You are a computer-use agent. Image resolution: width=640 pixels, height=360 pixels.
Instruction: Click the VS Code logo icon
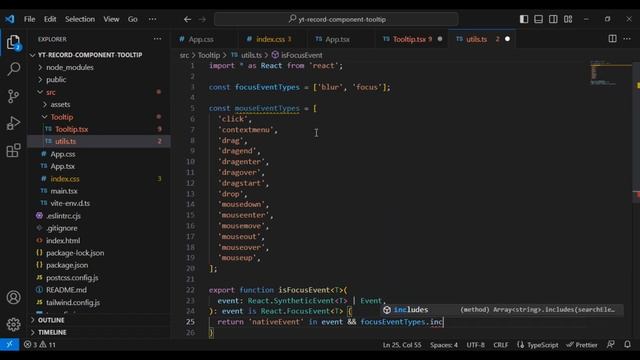pos(9,19)
